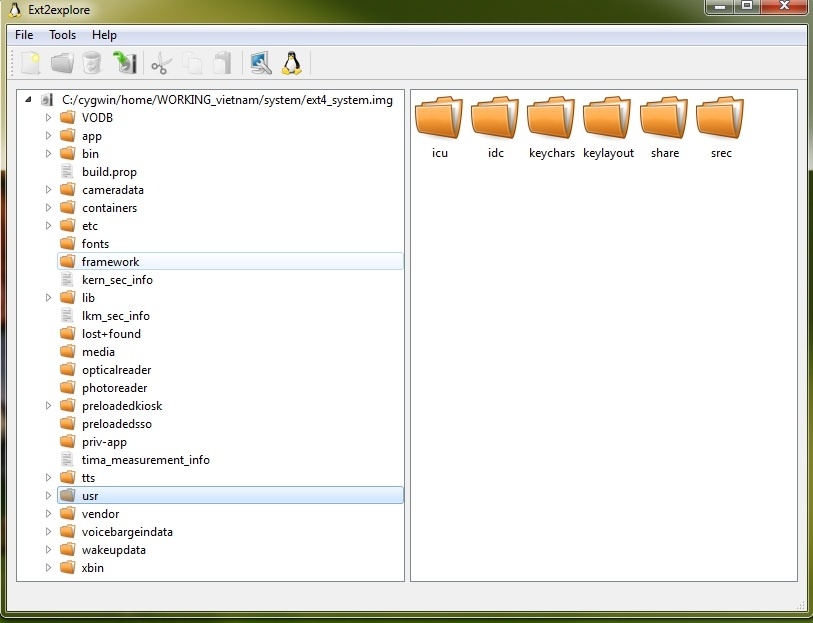This screenshot has width=813, height=623.
Task: Click the monitor with wrench settings icon
Action: [261, 63]
